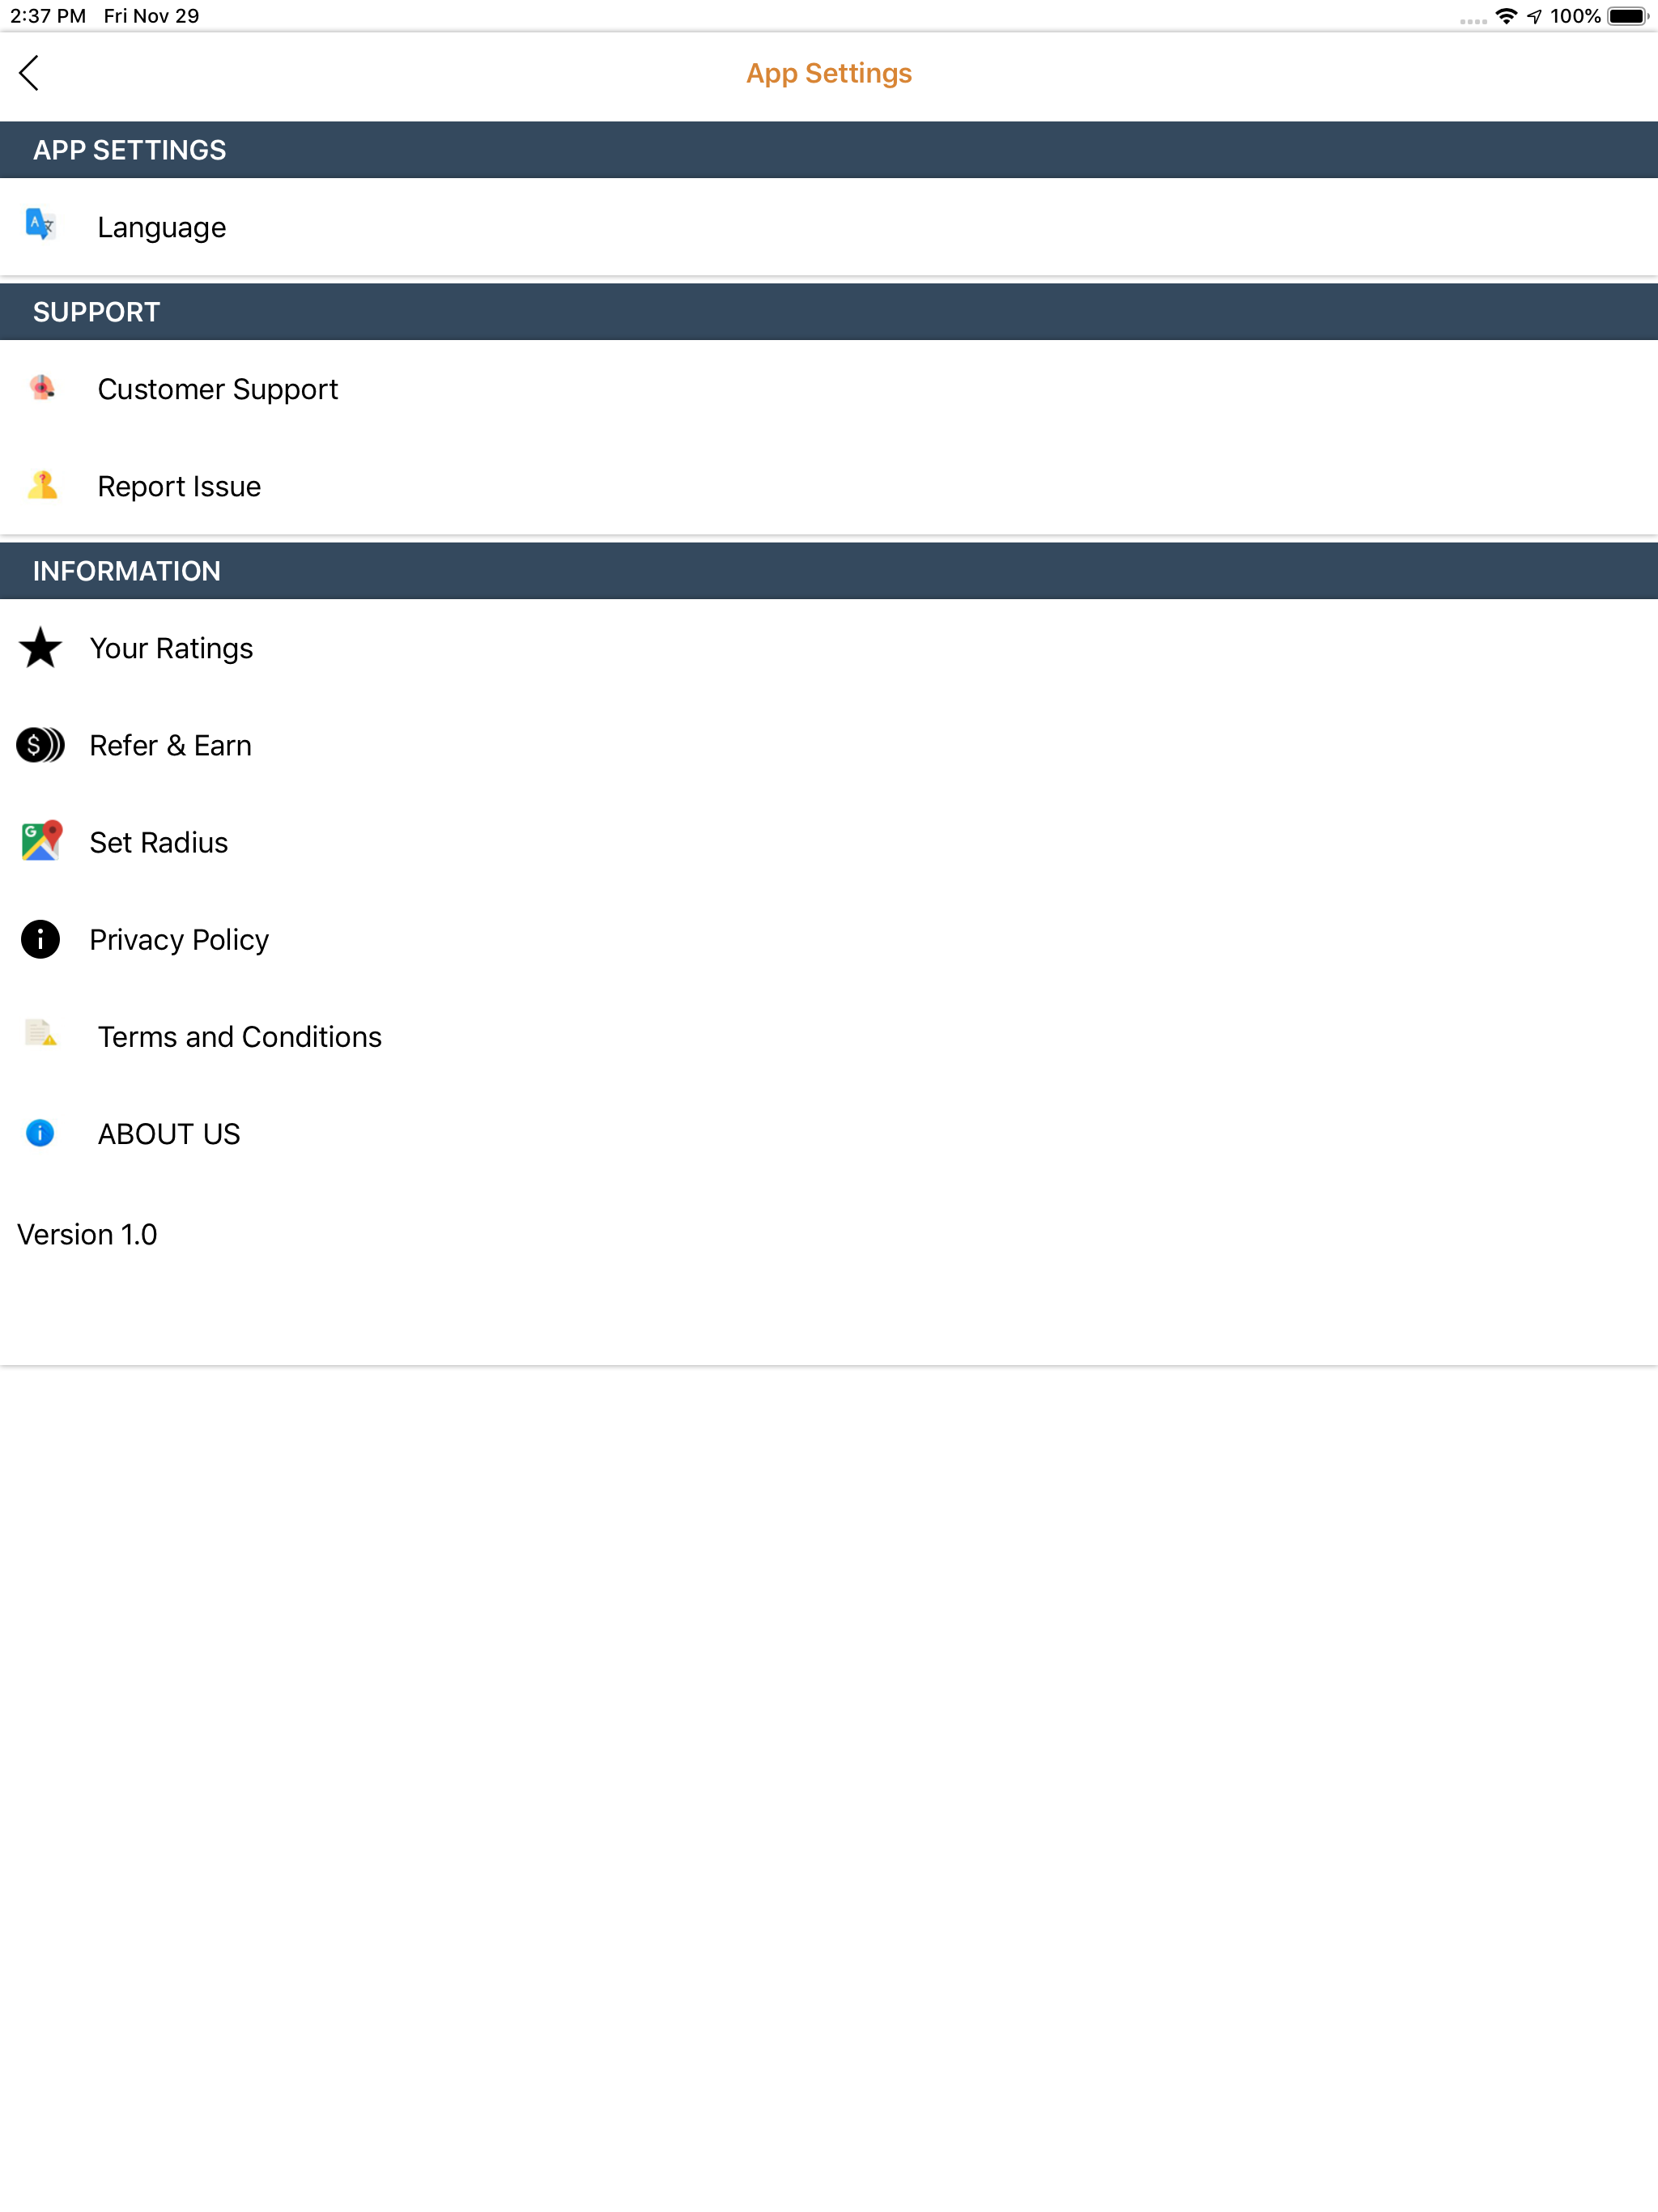Click the Refer & Earn coin icon
1658x2212 pixels.
[x=40, y=745]
